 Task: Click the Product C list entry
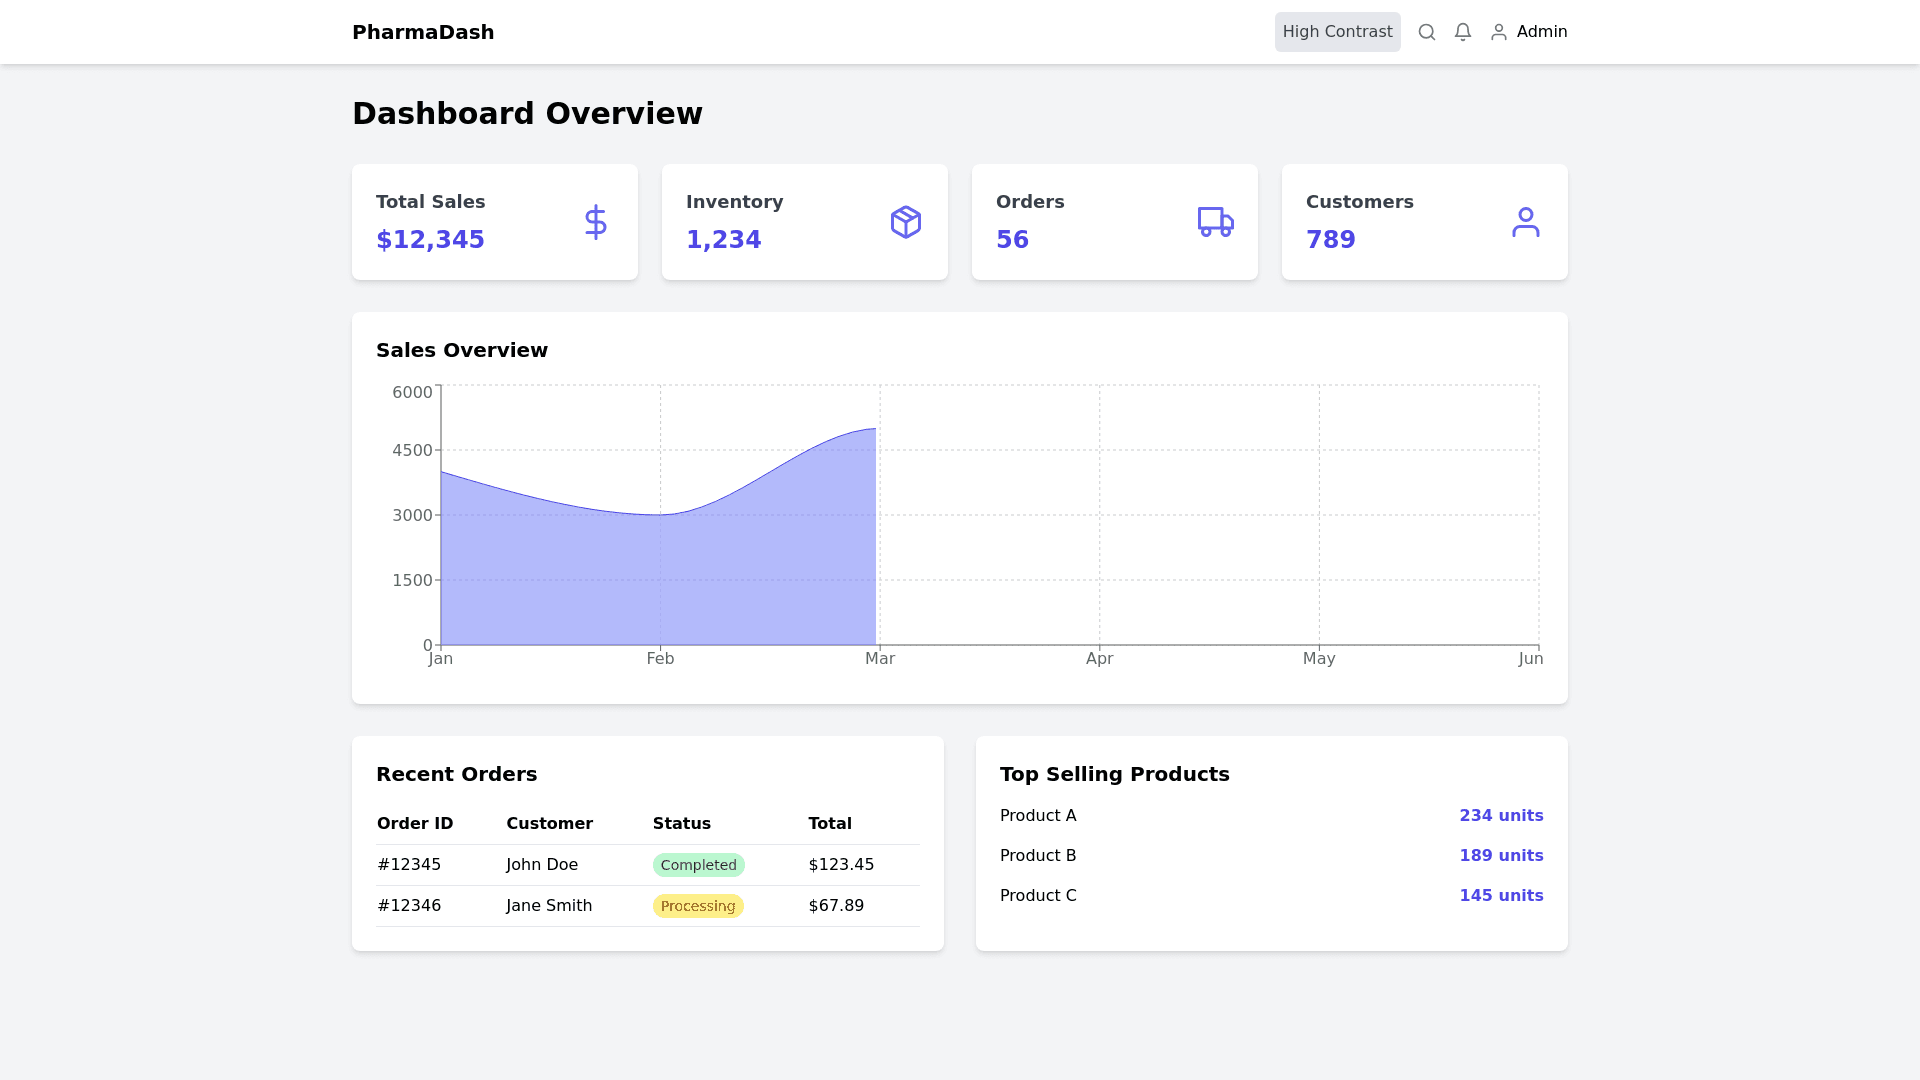(x=1038, y=896)
